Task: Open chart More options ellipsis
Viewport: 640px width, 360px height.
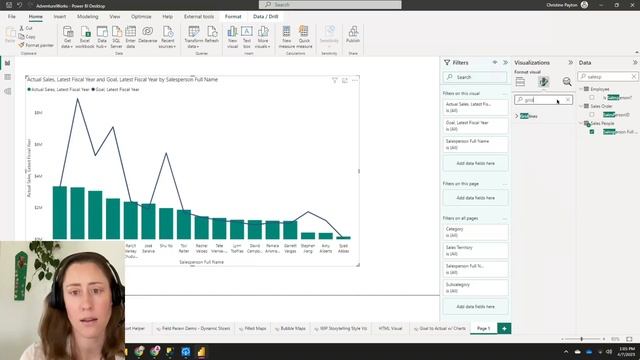Action: 355,80
